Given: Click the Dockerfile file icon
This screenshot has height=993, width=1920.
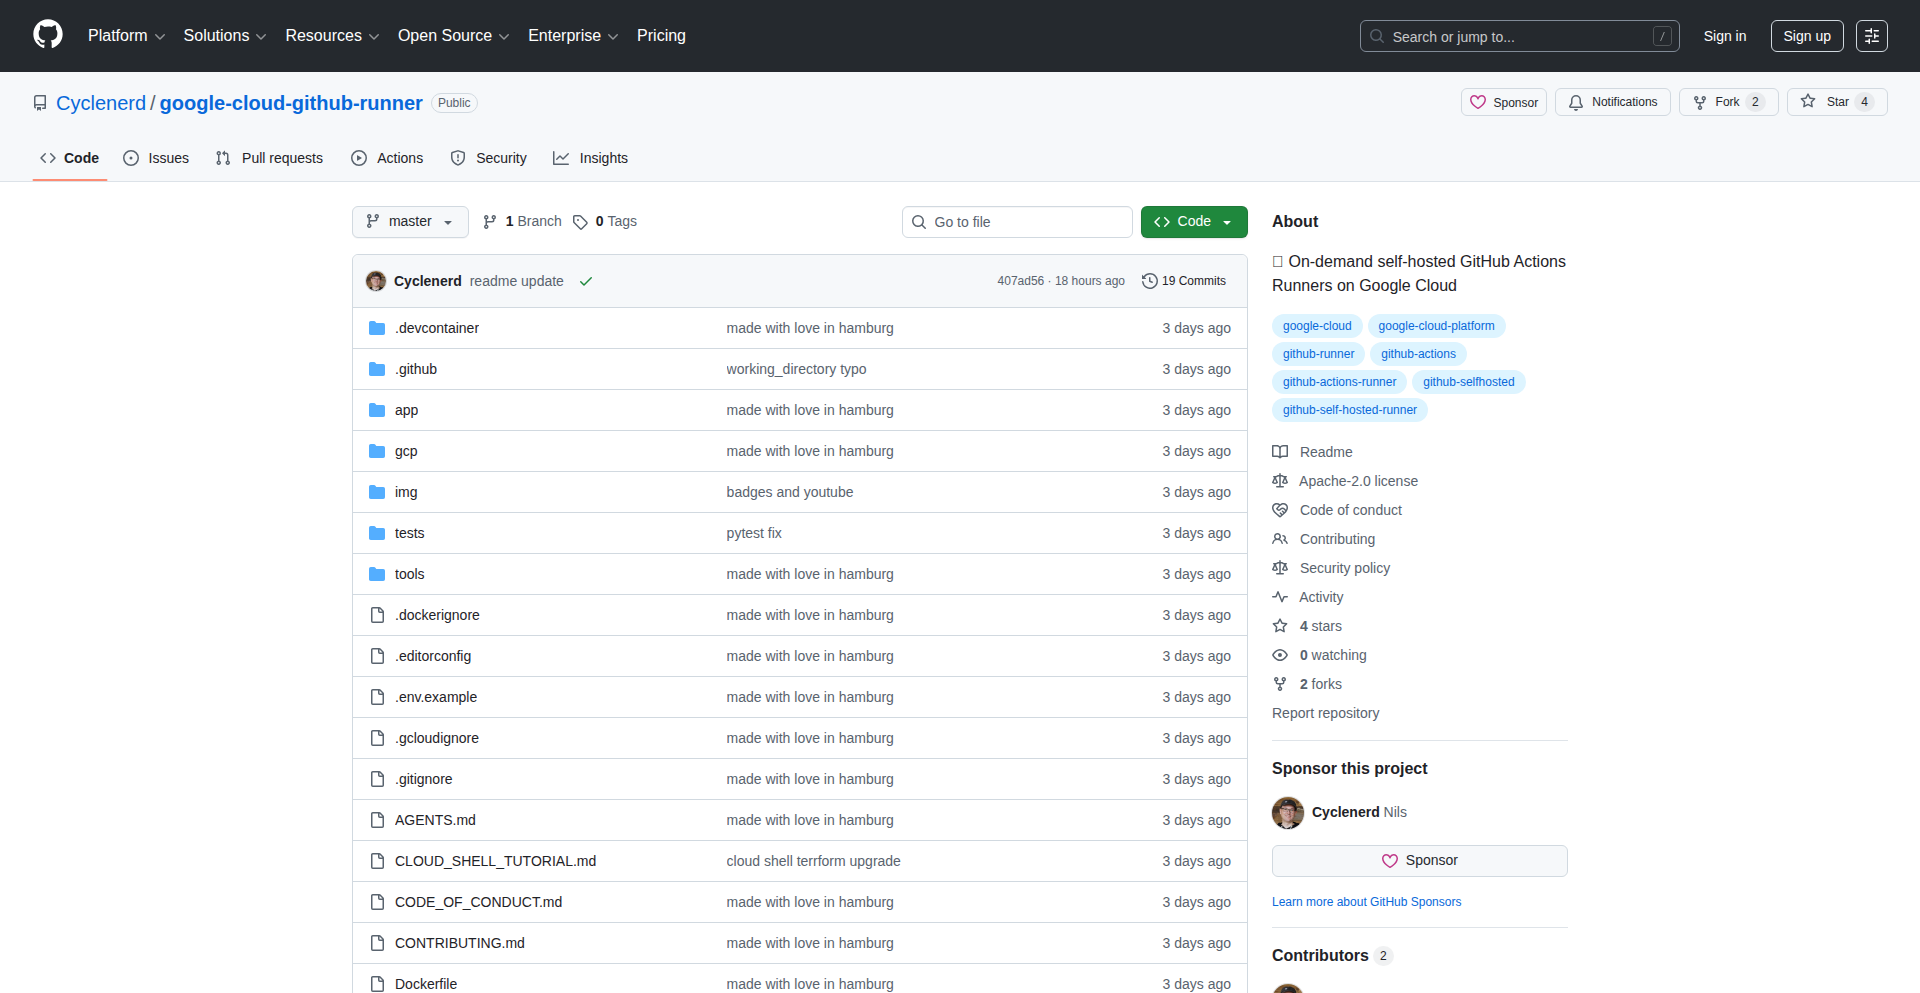Looking at the screenshot, I should pos(377,983).
